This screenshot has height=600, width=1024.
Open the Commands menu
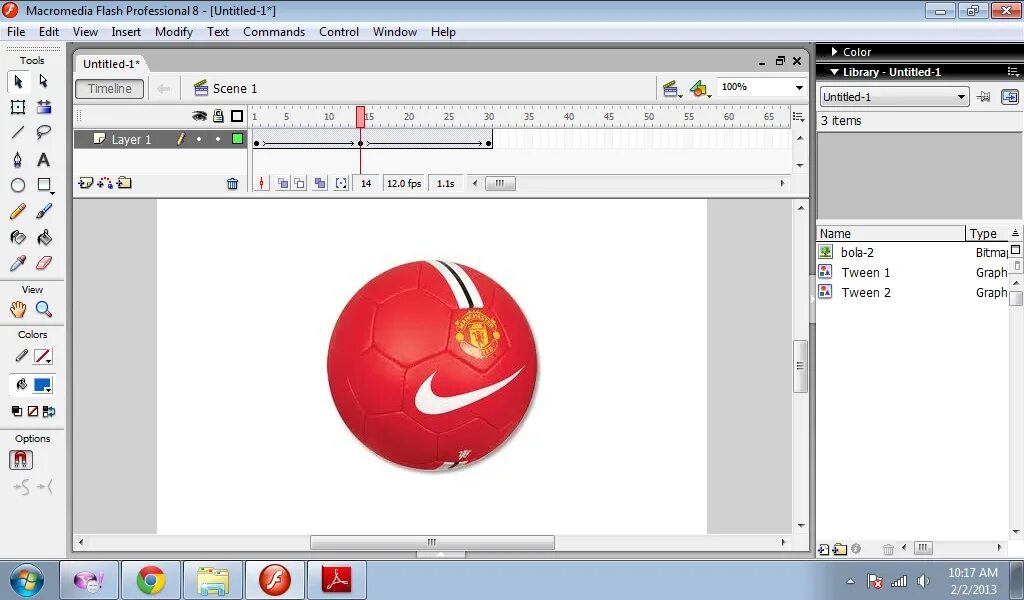[274, 32]
